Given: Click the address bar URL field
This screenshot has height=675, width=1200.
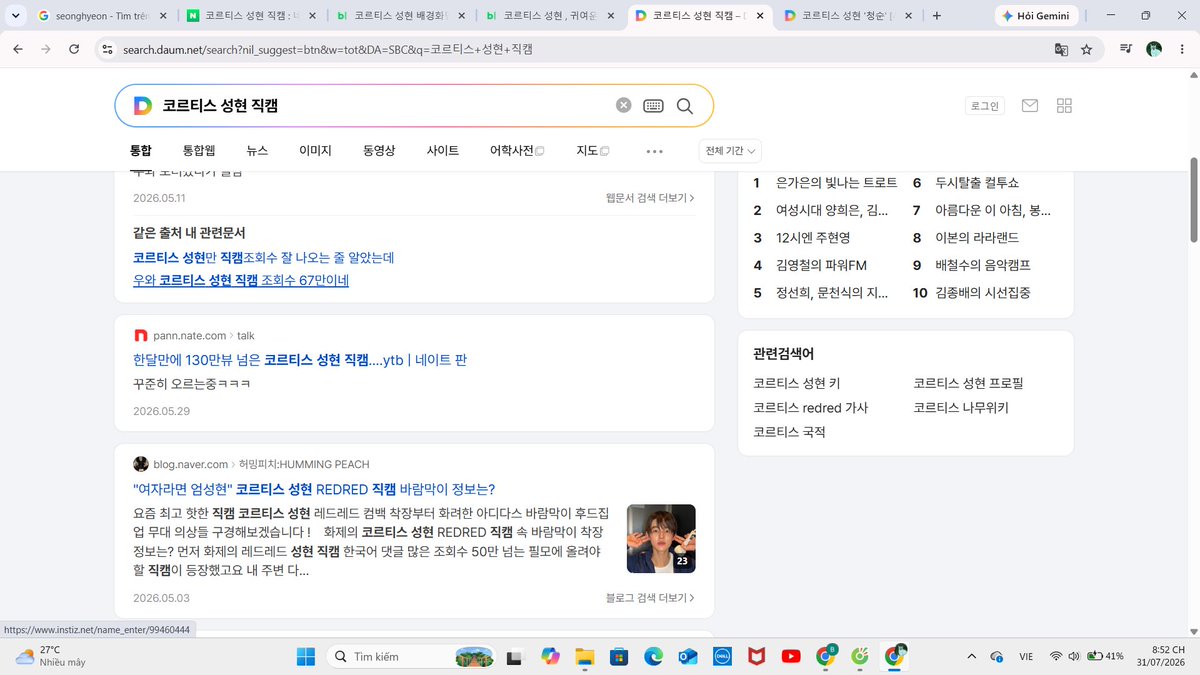Looking at the screenshot, I should (582, 49).
